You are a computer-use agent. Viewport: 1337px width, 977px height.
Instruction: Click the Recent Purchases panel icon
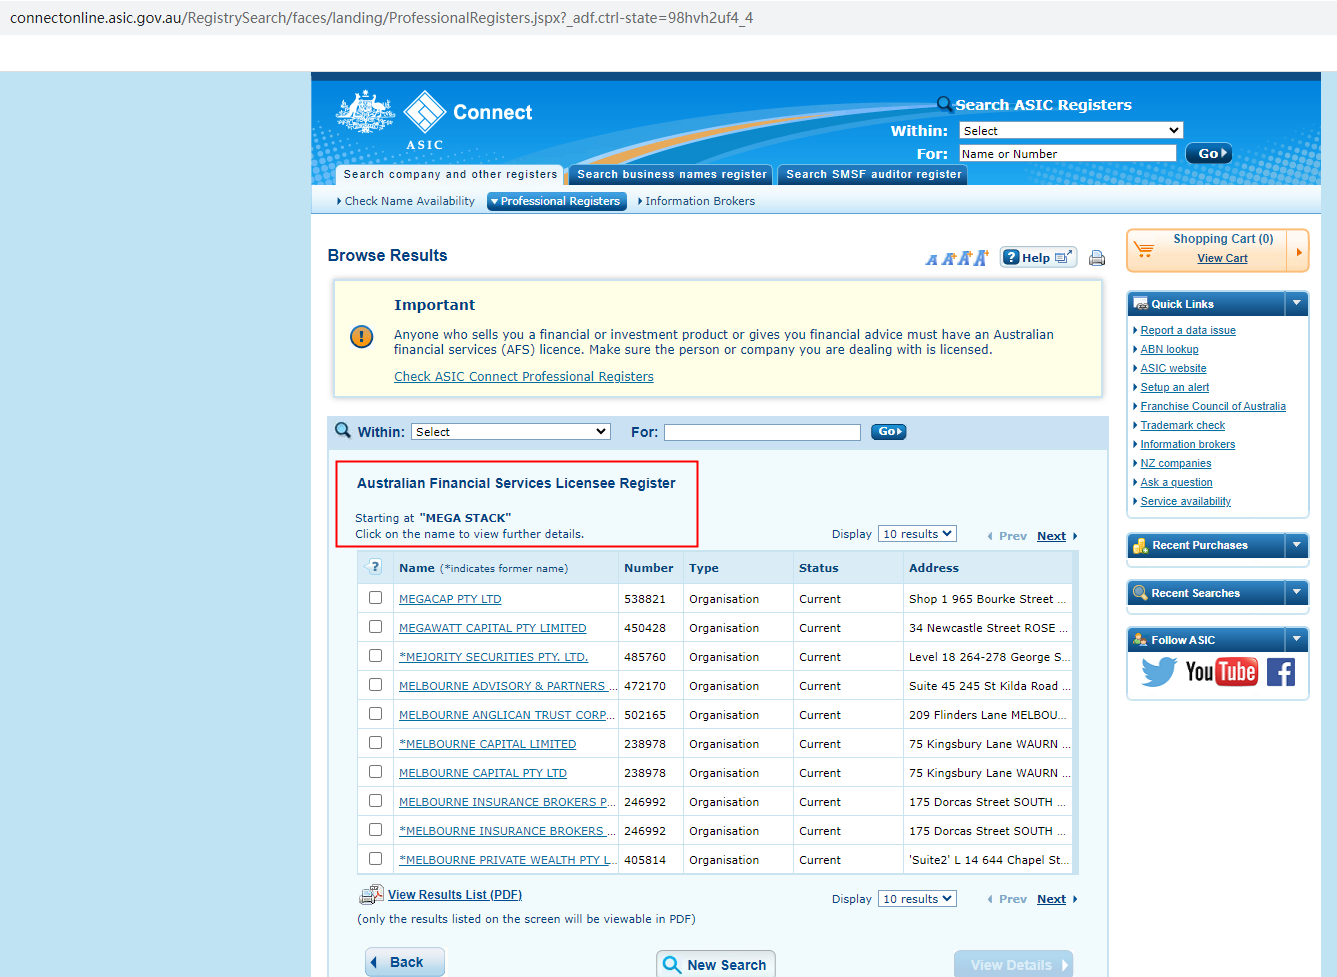click(x=1141, y=545)
